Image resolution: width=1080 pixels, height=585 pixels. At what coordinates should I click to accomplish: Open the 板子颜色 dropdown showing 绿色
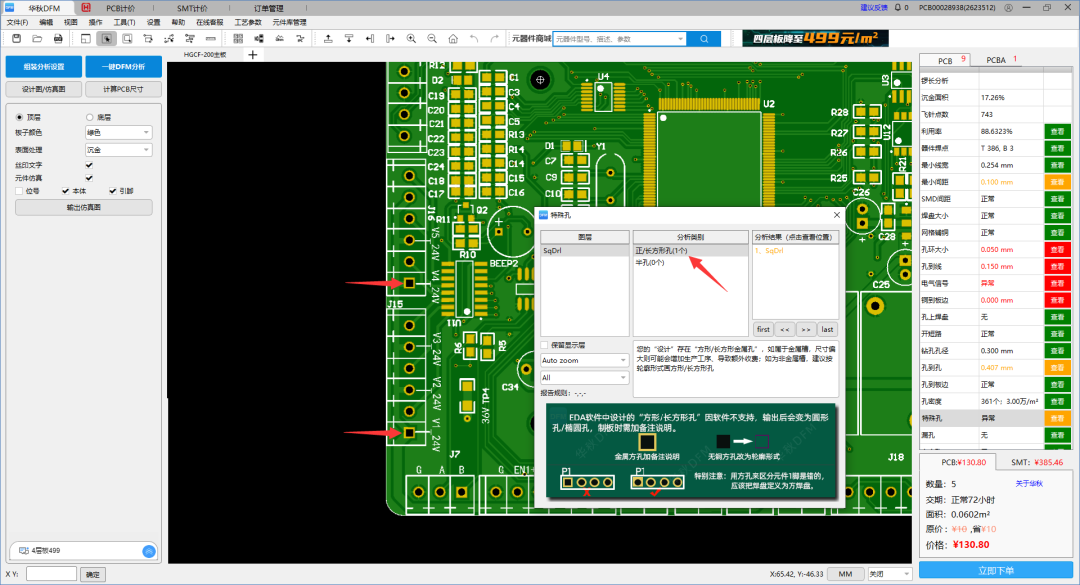118,132
